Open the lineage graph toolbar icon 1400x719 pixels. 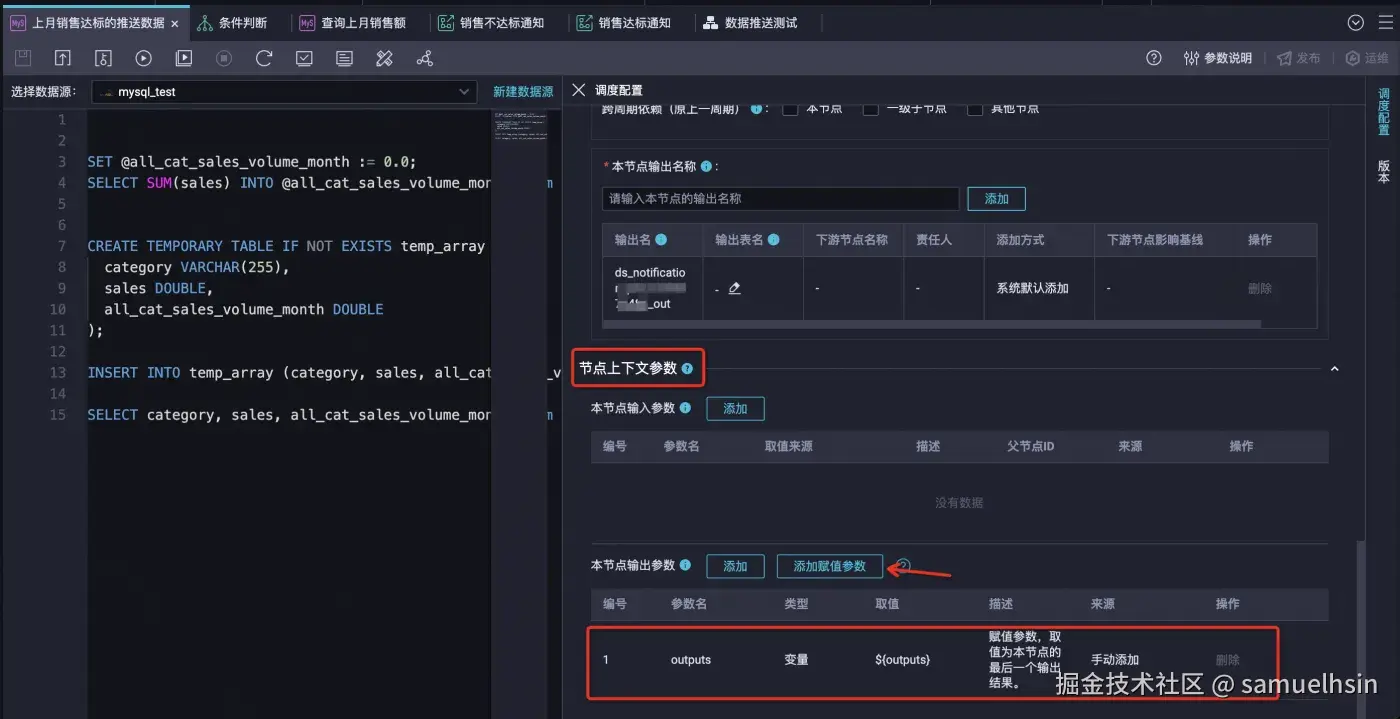(425, 58)
